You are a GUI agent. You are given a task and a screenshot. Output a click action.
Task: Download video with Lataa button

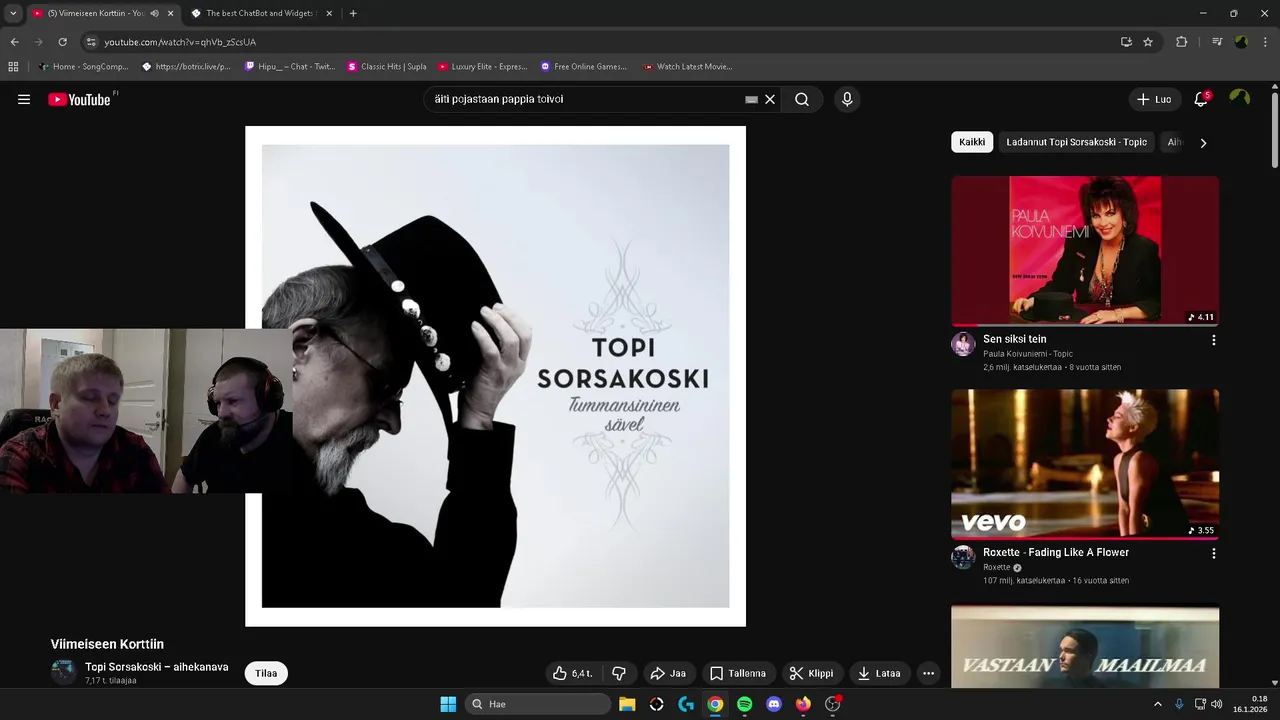pos(878,673)
